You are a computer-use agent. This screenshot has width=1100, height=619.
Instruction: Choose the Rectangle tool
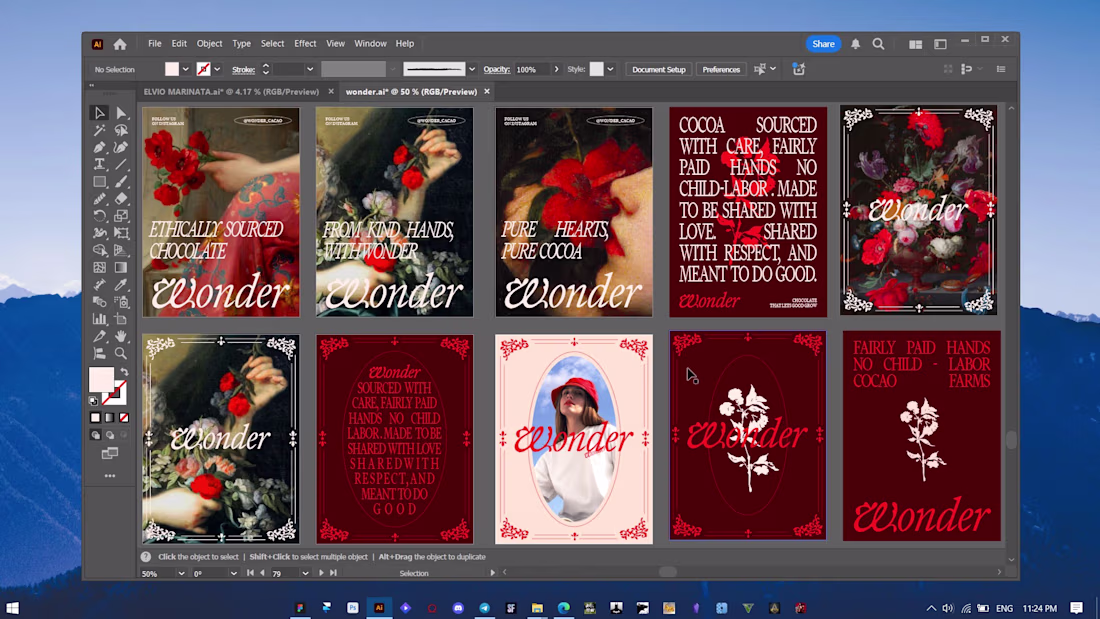point(100,182)
